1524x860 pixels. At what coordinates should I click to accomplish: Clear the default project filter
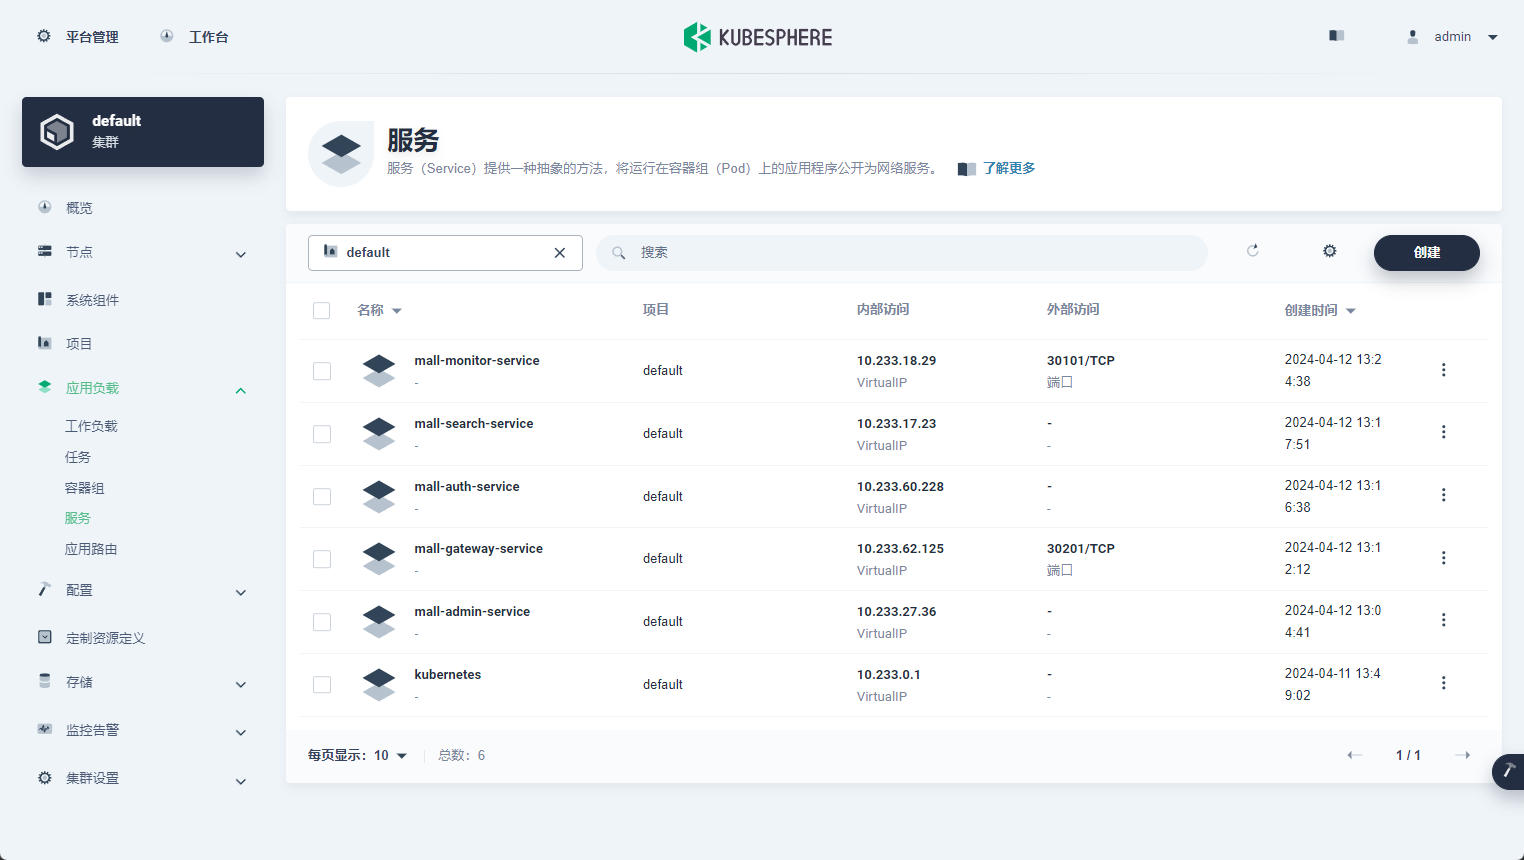pos(560,253)
